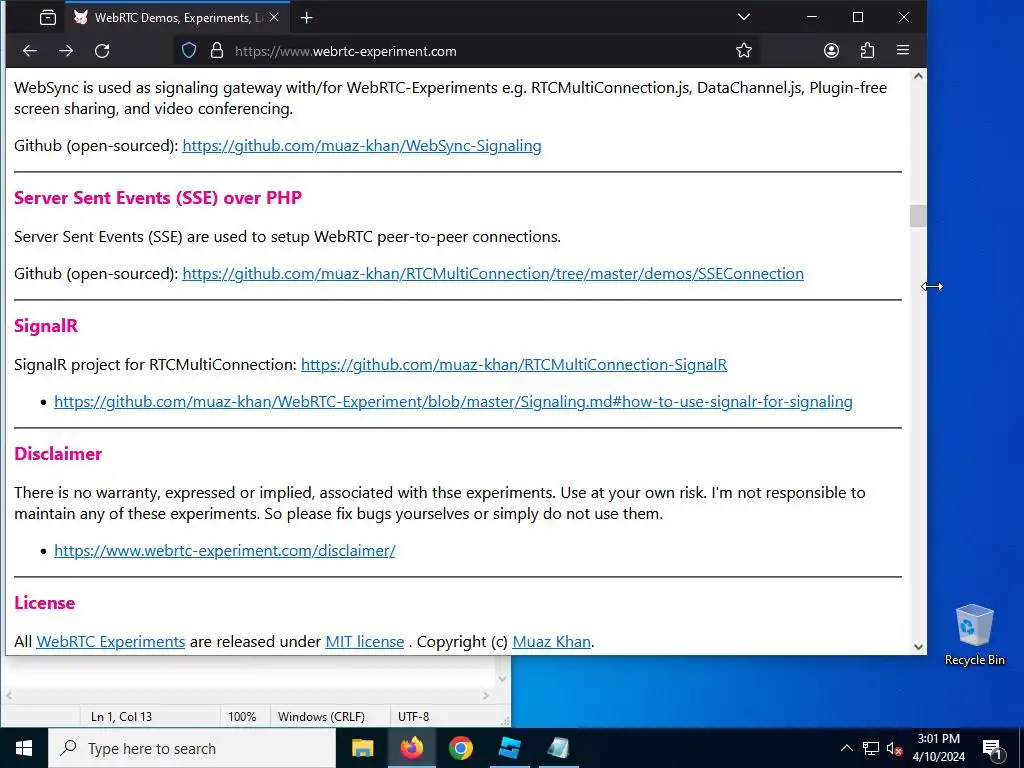Open the notification center icon
Viewport: 1024px width, 768px height.
[x=992, y=749]
